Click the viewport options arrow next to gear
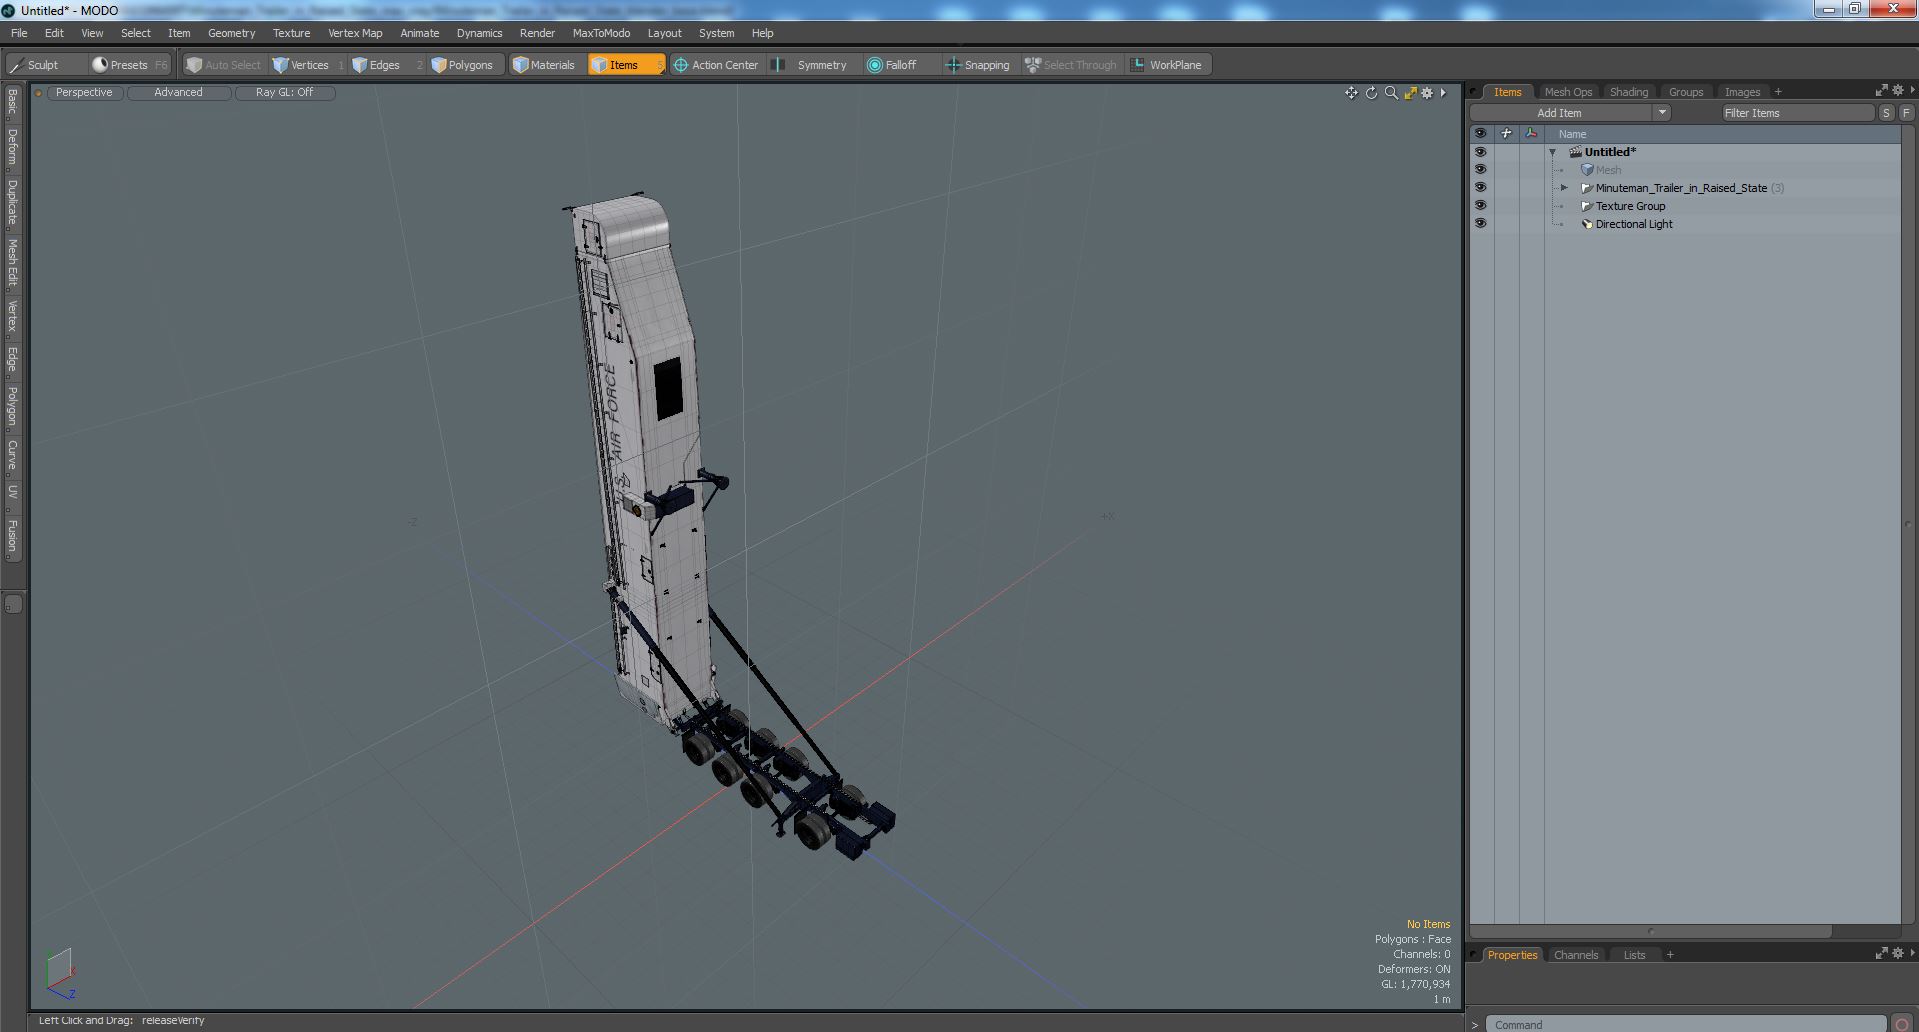Screen dimensions: 1919x1032 pyautogui.click(x=1443, y=93)
